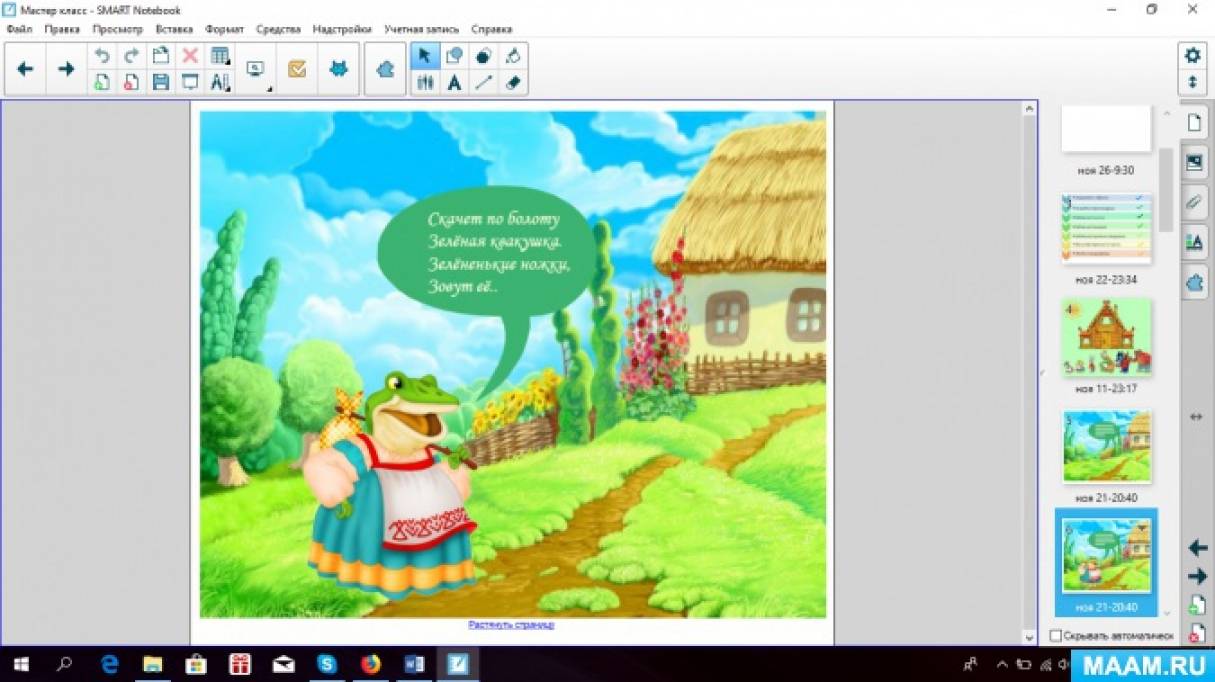
Task: Open the Properties sidebar tab
Action: click(1194, 241)
